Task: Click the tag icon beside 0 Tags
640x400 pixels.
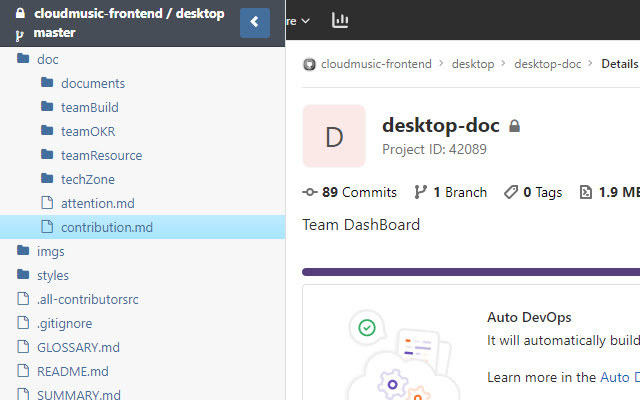Action: click(x=511, y=192)
